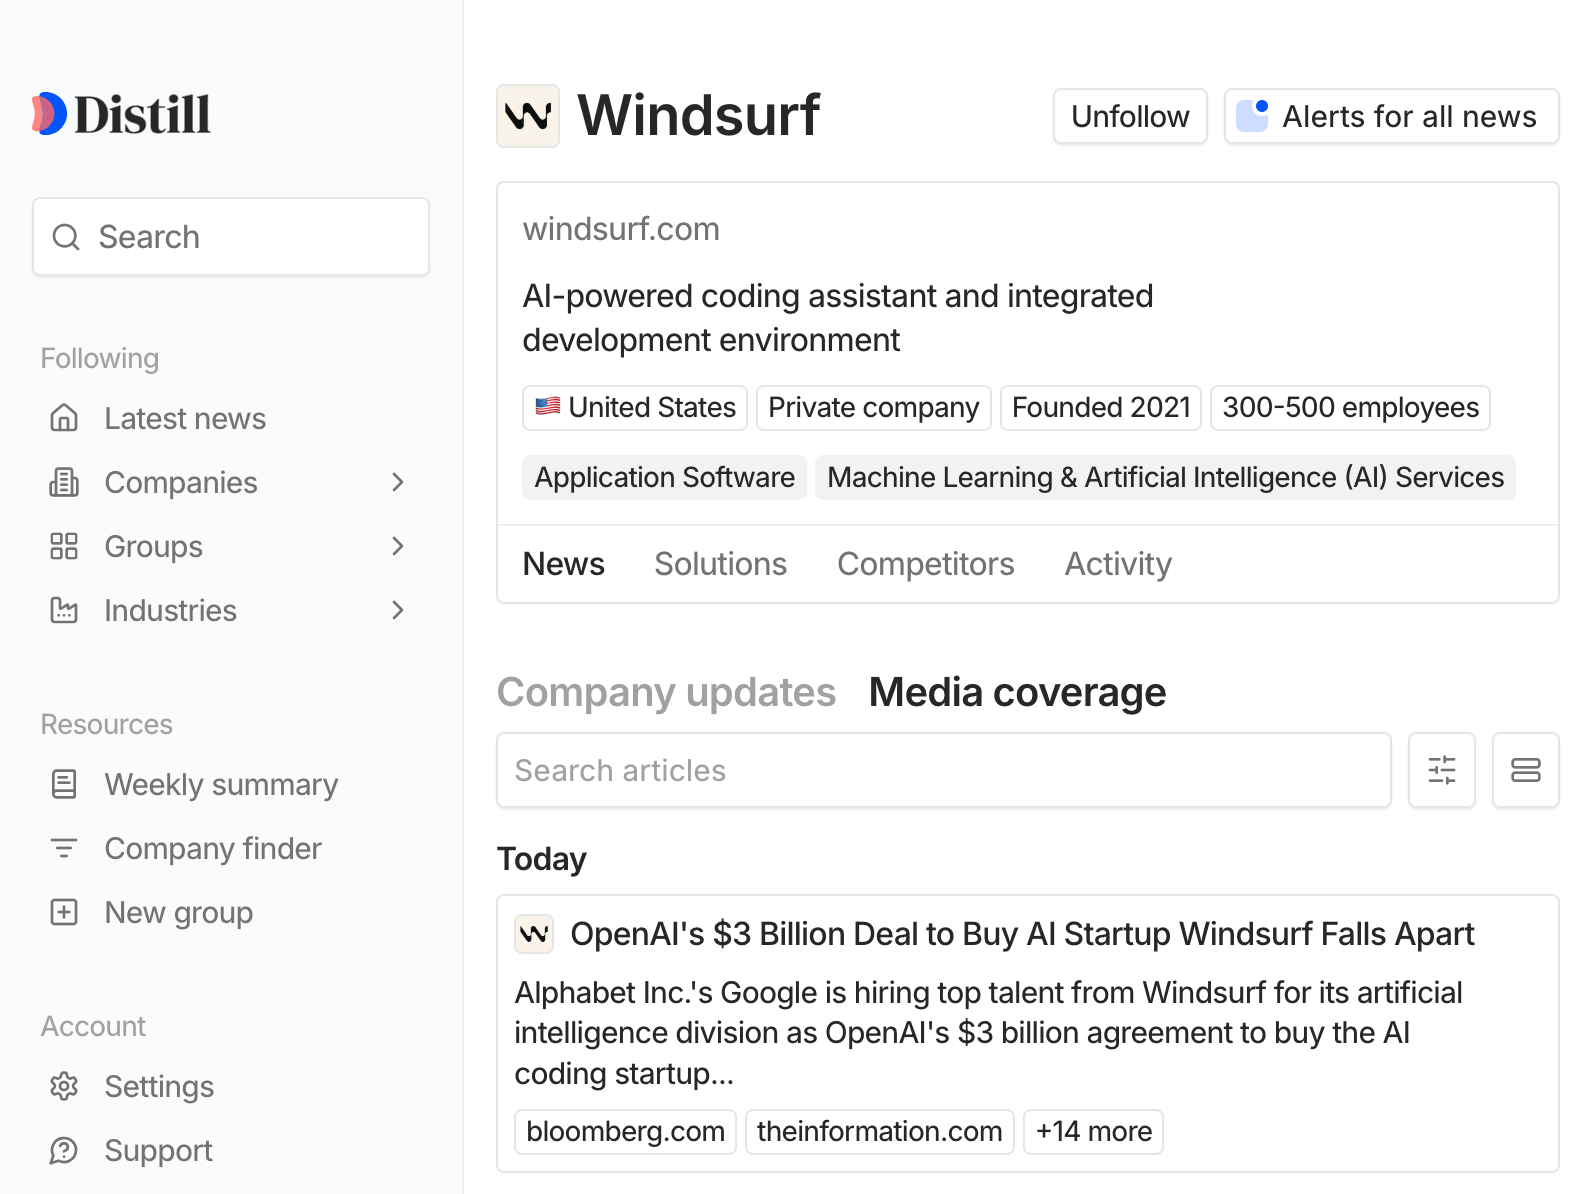This screenshot has height=1194, width=1592.
Task: Open OpenAI's $3 Billion Deal article title
Action: click(x=1022, y=934)
